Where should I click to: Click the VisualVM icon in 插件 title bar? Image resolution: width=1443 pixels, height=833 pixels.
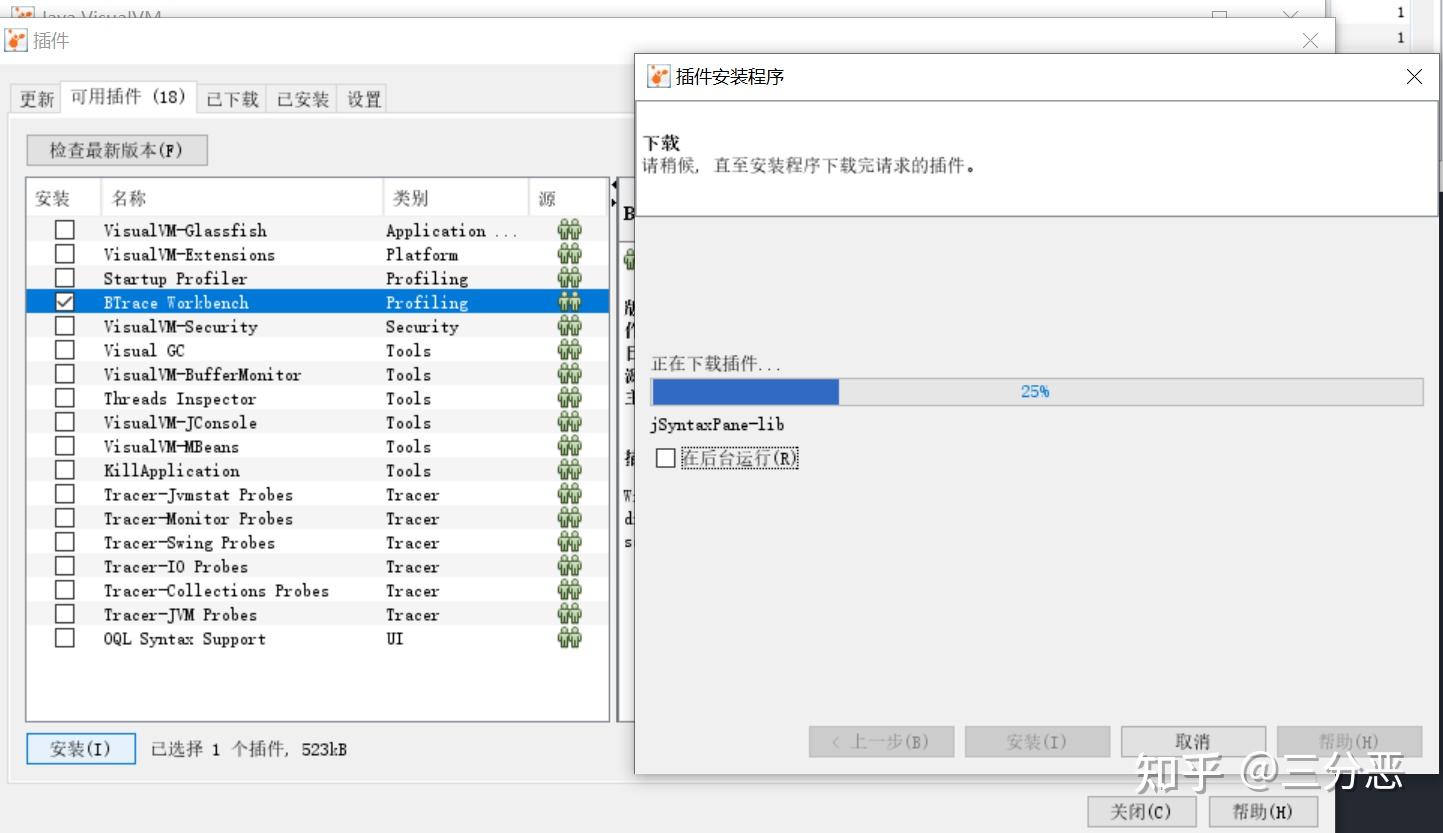(16, 40)
